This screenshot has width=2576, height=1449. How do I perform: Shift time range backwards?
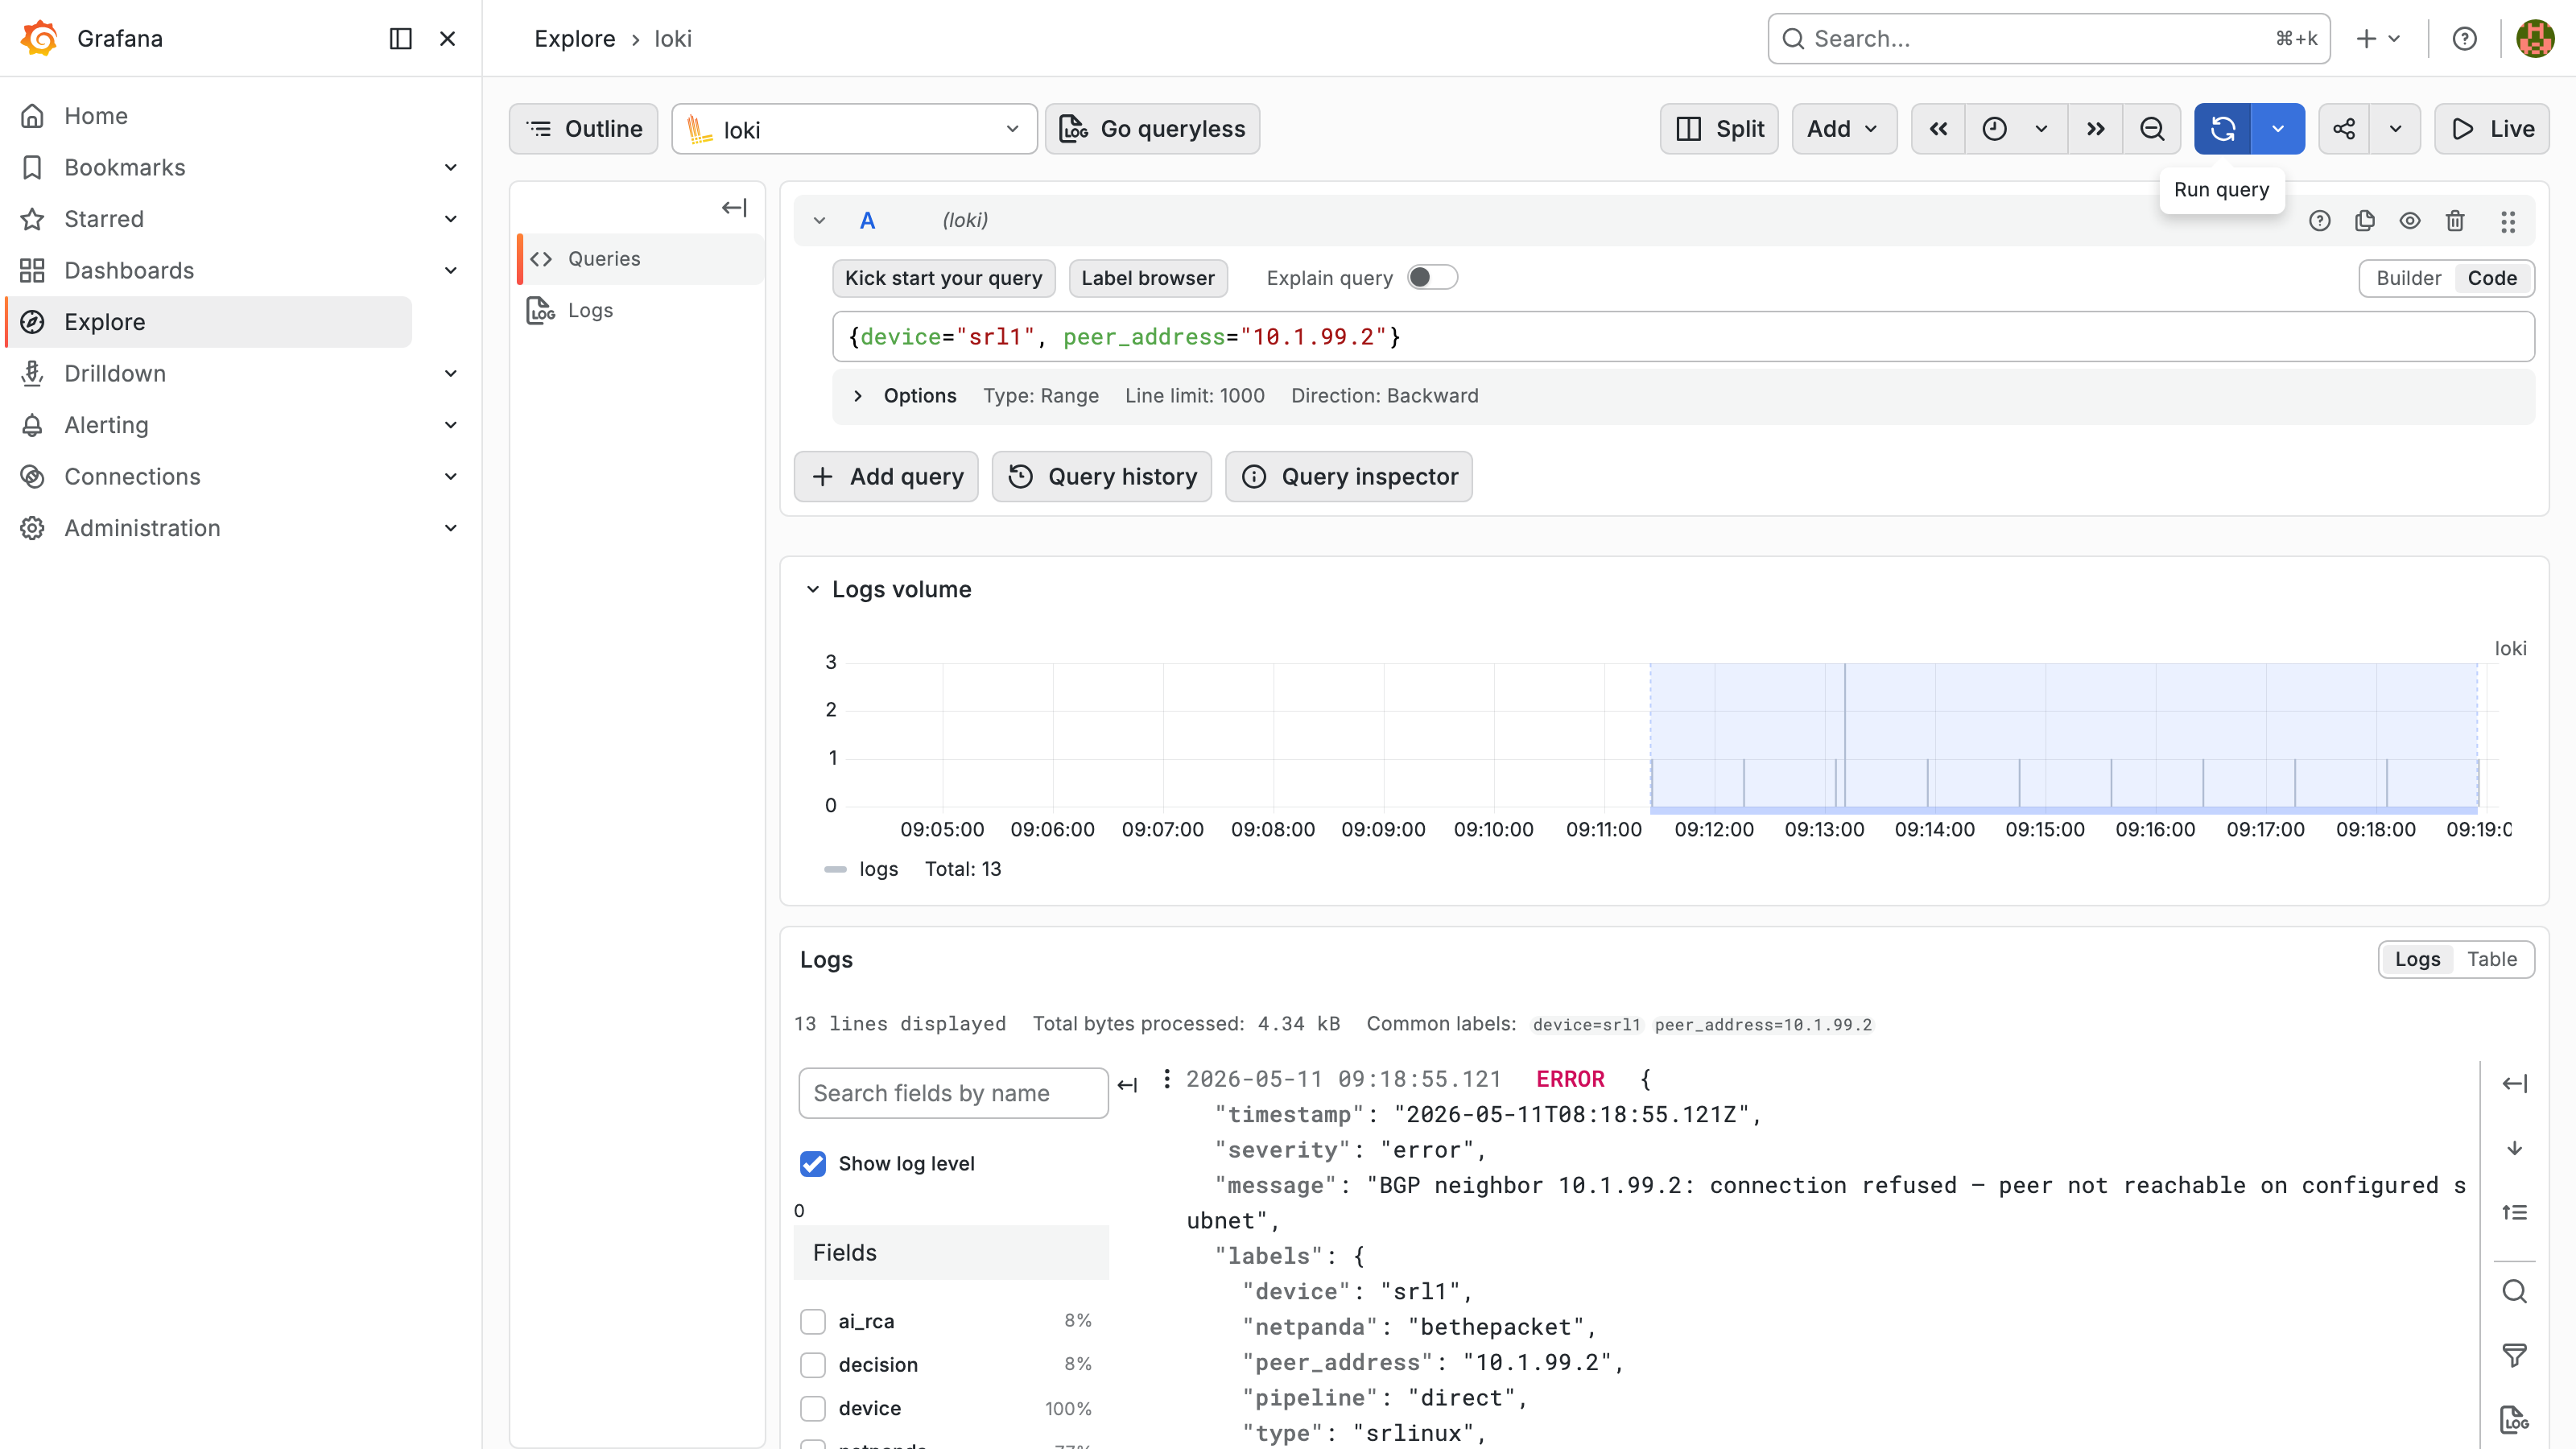pos(1938,129)
